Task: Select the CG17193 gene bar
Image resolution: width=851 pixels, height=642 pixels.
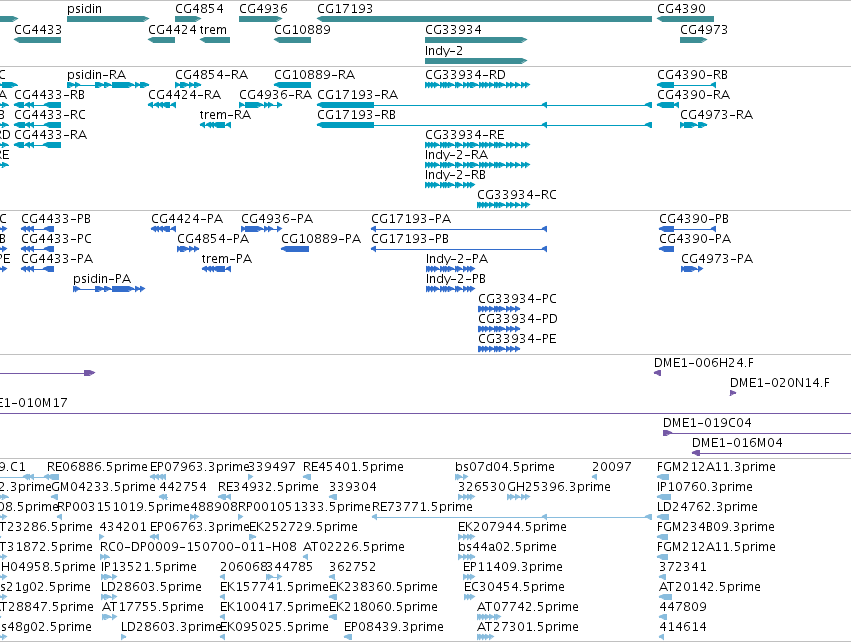Action: pos(484,19)
